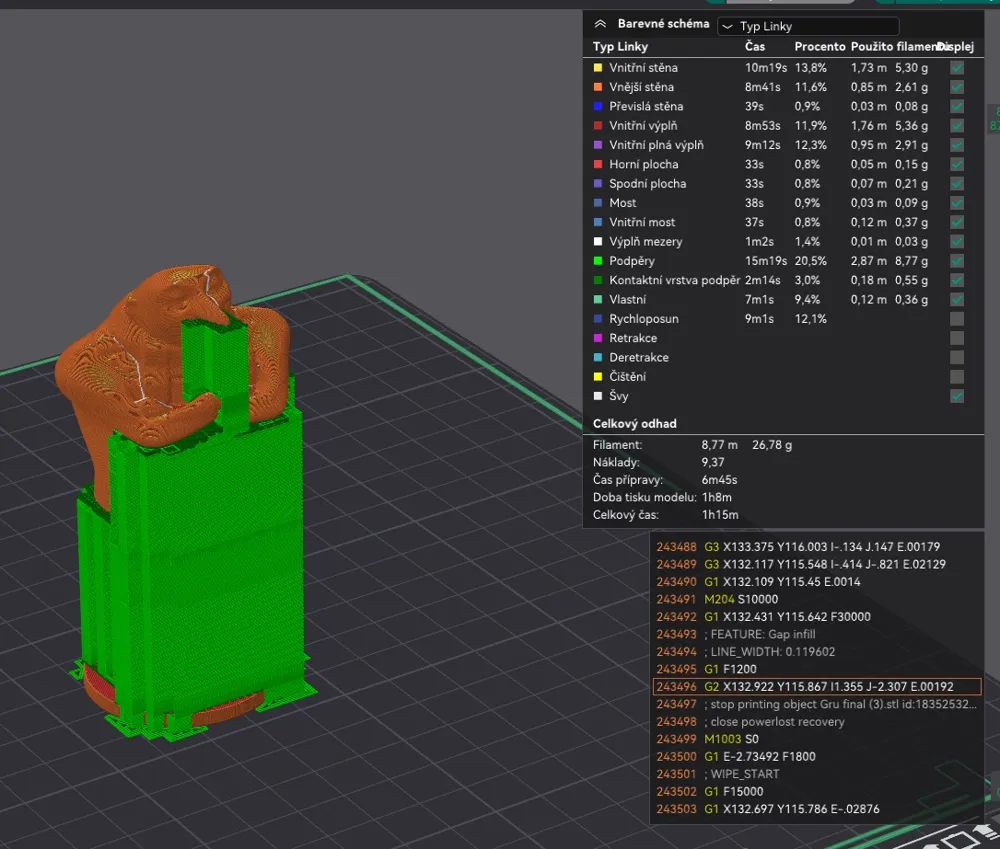Click the Čas column header
The width and height of the screenshot is (1000, 849).
(x=754, y=47)
